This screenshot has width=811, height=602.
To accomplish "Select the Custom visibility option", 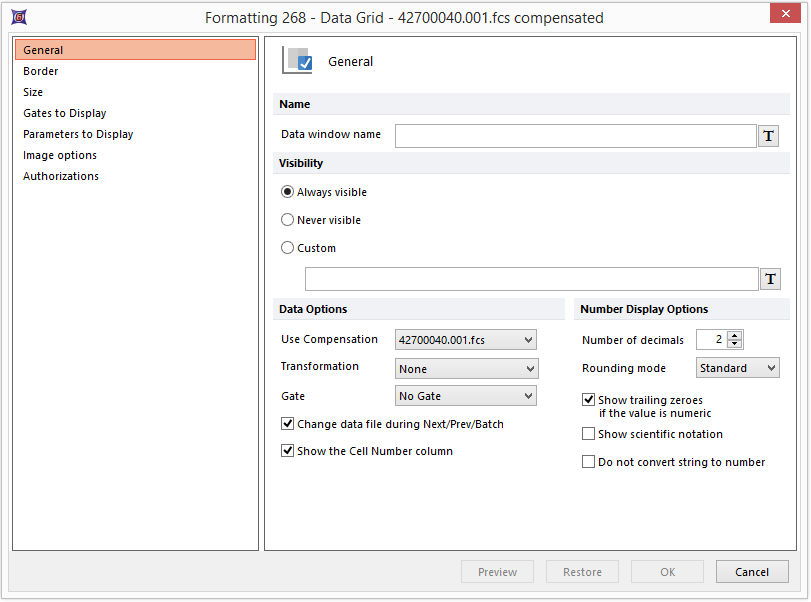I will pos(288,248).
